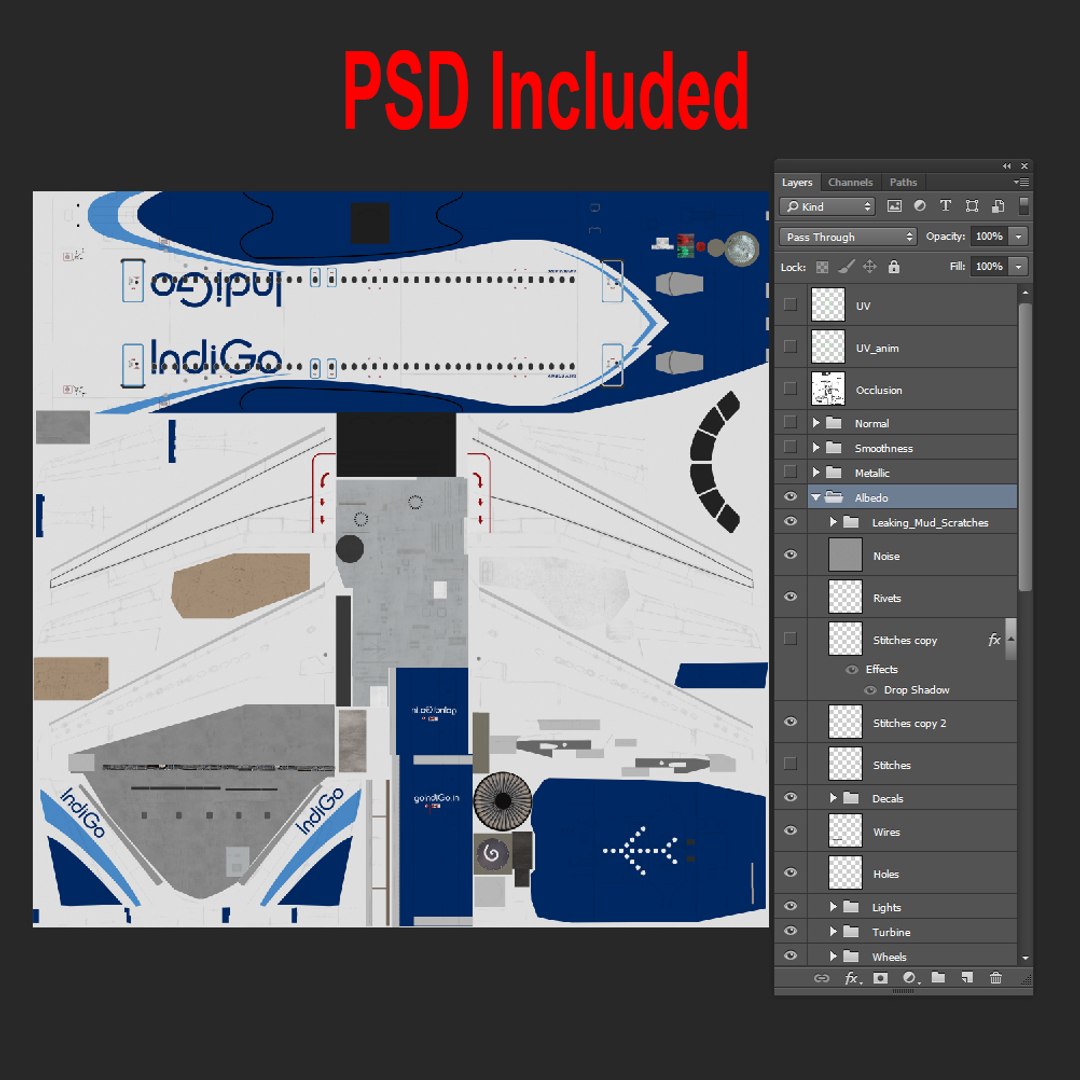Show the Stitches copy layer
Image resolution: width=1080 pixels, height=1080 pixels.
pyautogui.click(x=791, y=638)
